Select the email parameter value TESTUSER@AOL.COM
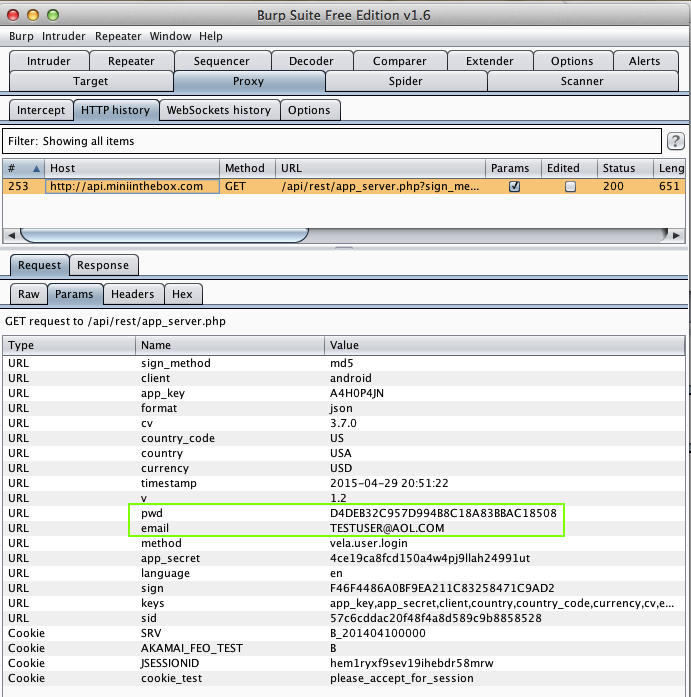 (387, 528)
